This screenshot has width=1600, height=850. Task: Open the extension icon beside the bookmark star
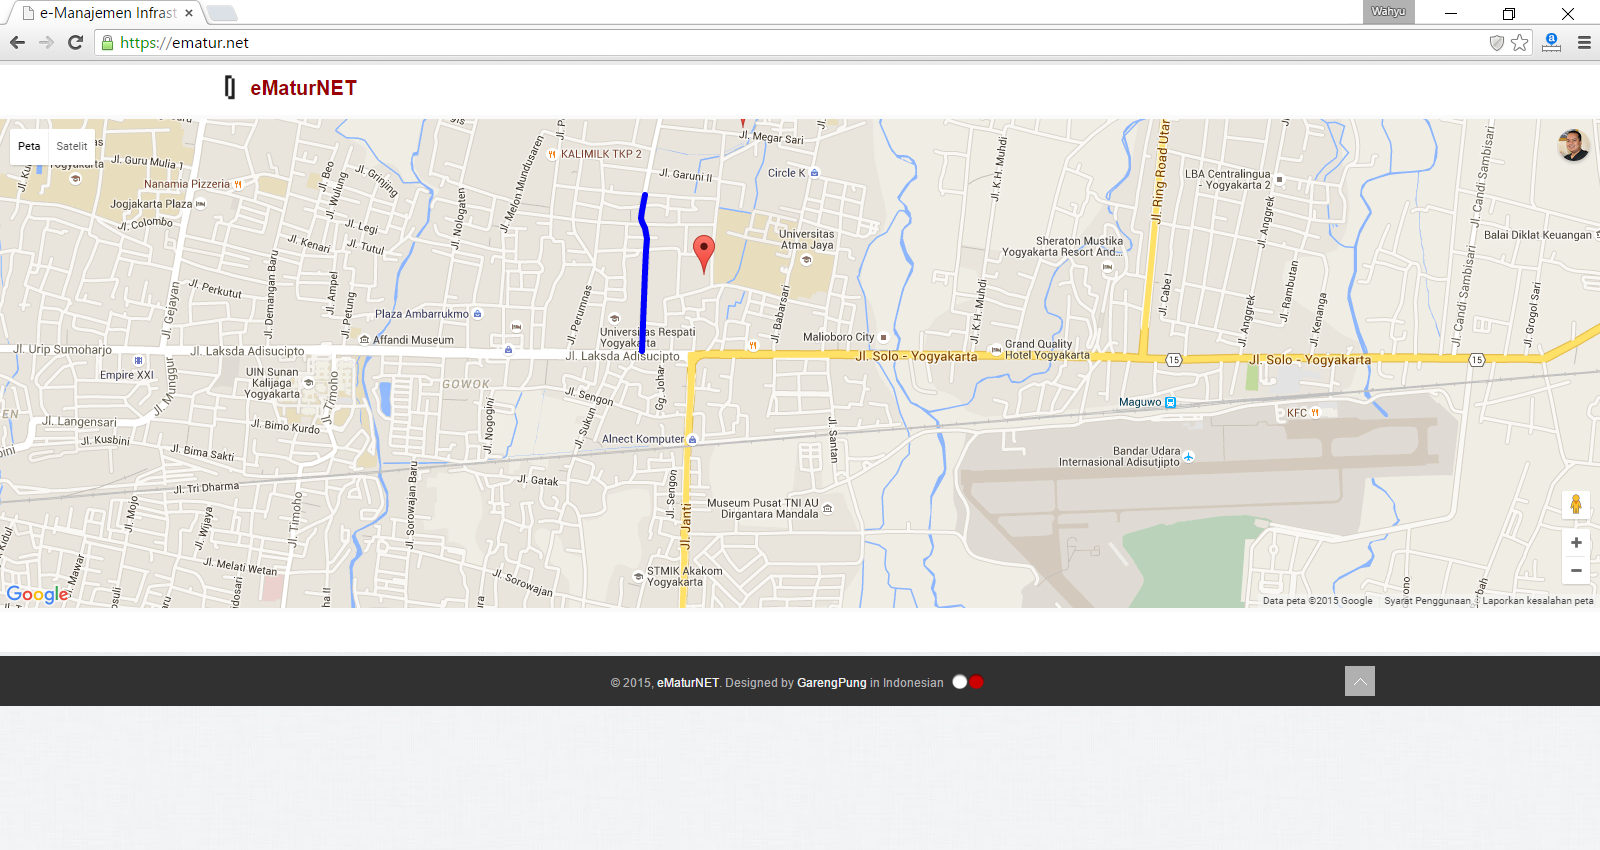[x=1551, y=42]
